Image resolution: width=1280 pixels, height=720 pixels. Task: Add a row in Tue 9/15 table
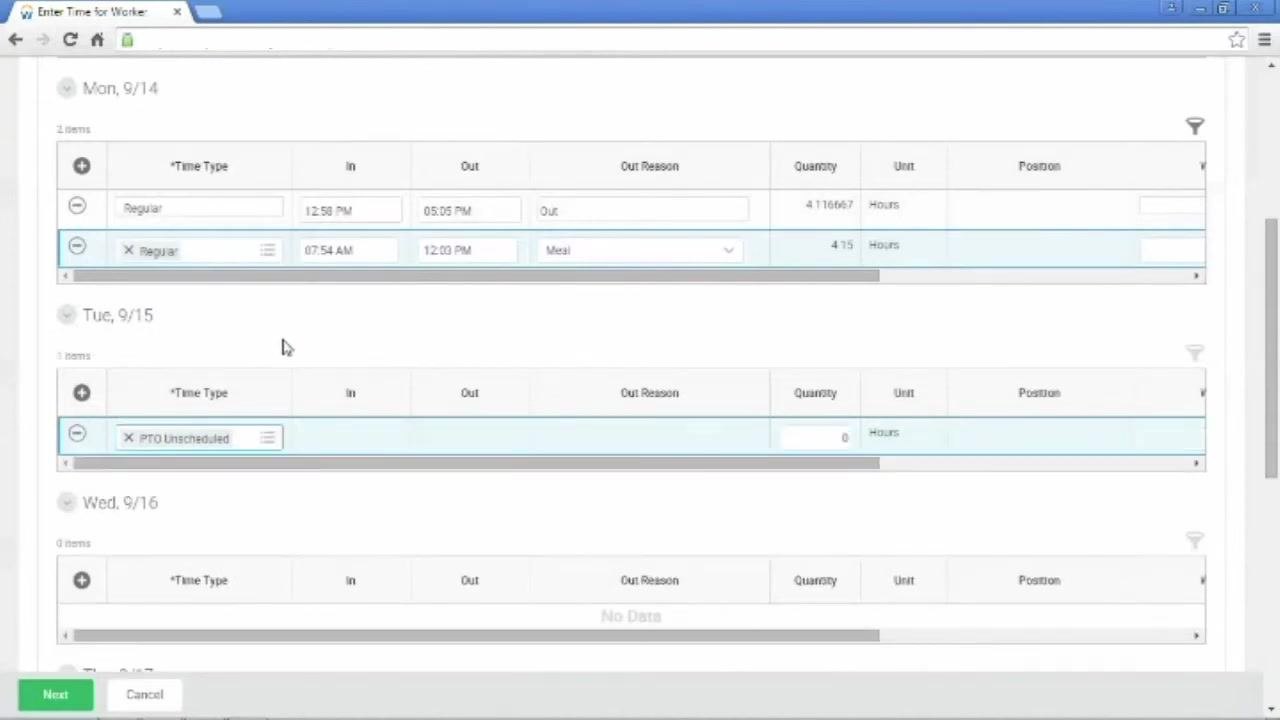pos(82,393)
